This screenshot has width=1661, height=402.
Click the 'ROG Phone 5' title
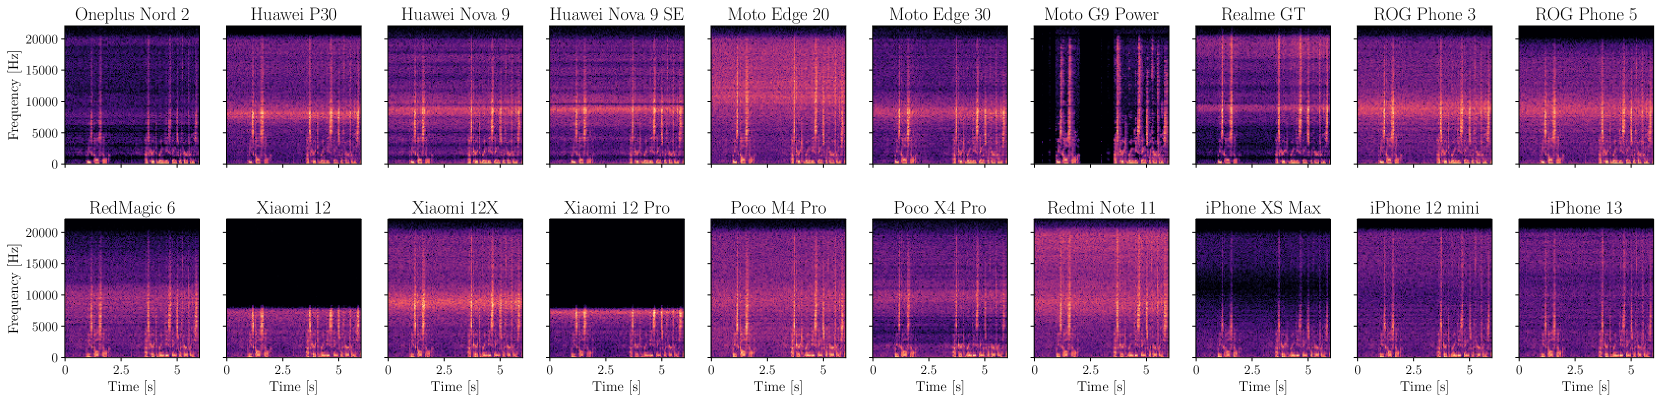[1586, 15]
